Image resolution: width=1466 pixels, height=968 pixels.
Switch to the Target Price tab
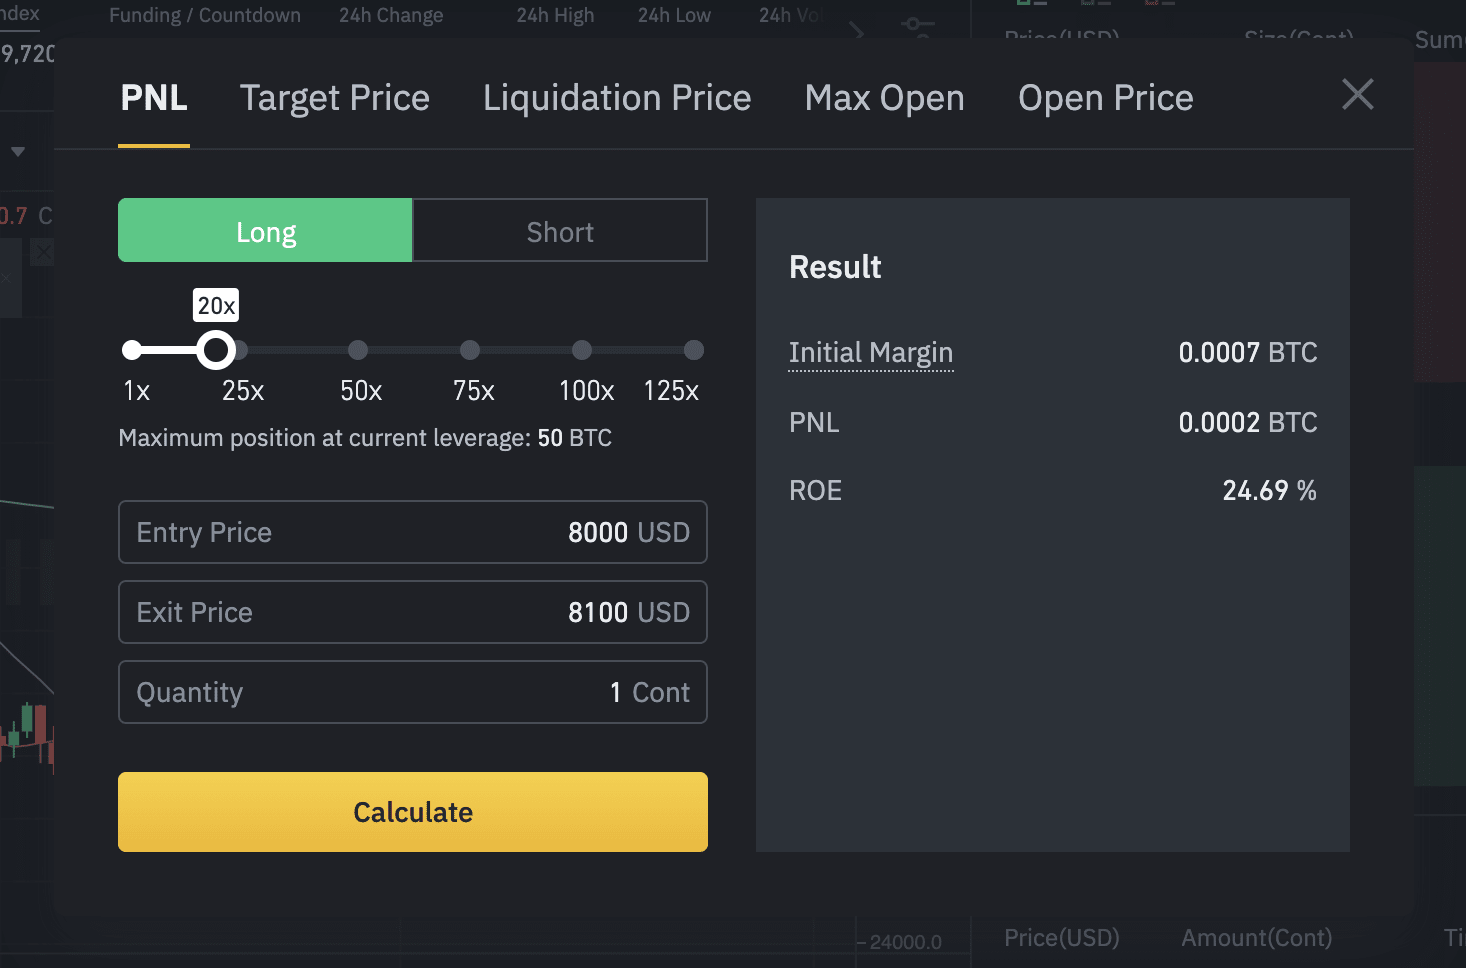[x=334, y=97]
